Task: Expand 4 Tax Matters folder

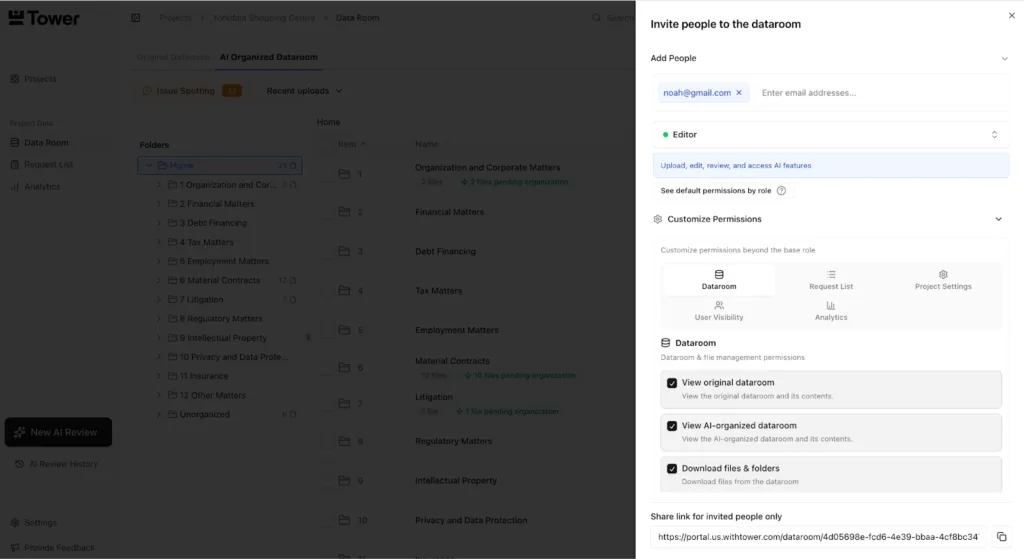Action: [x=159, y=242]
